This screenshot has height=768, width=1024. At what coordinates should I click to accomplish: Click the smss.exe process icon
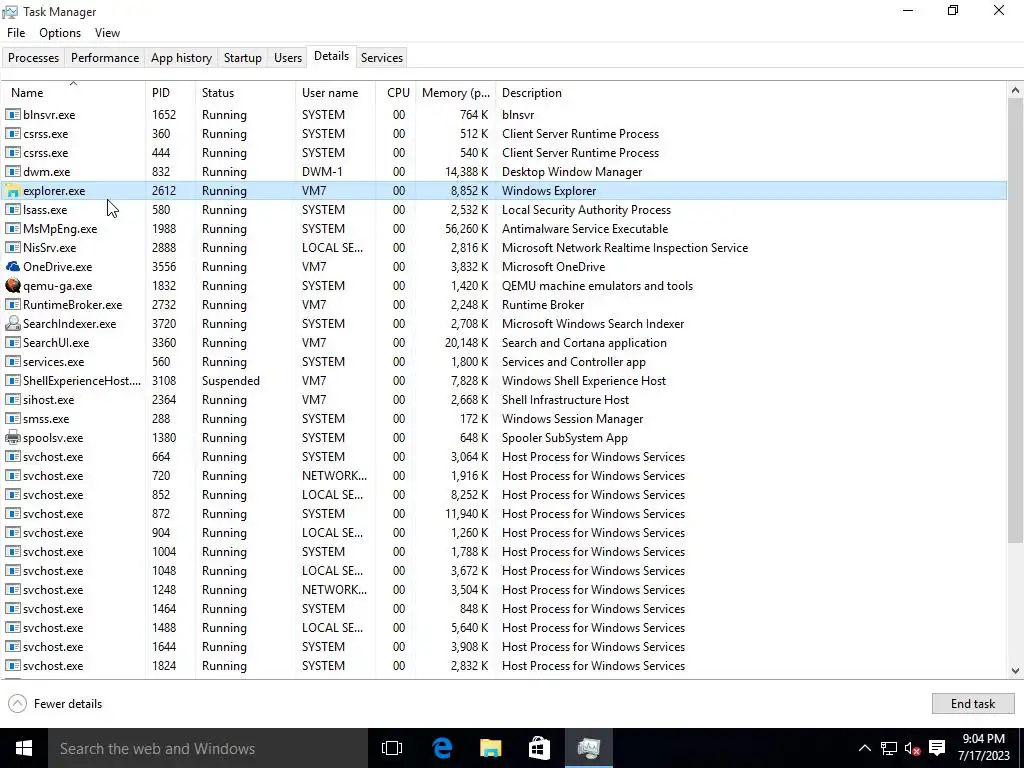tap(12, 418)
